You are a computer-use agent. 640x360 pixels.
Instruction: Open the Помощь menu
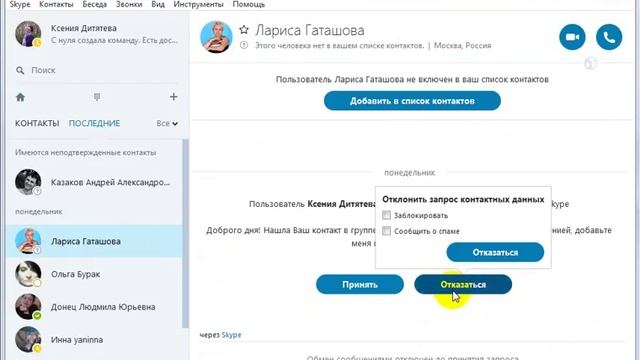click(249, 4)
